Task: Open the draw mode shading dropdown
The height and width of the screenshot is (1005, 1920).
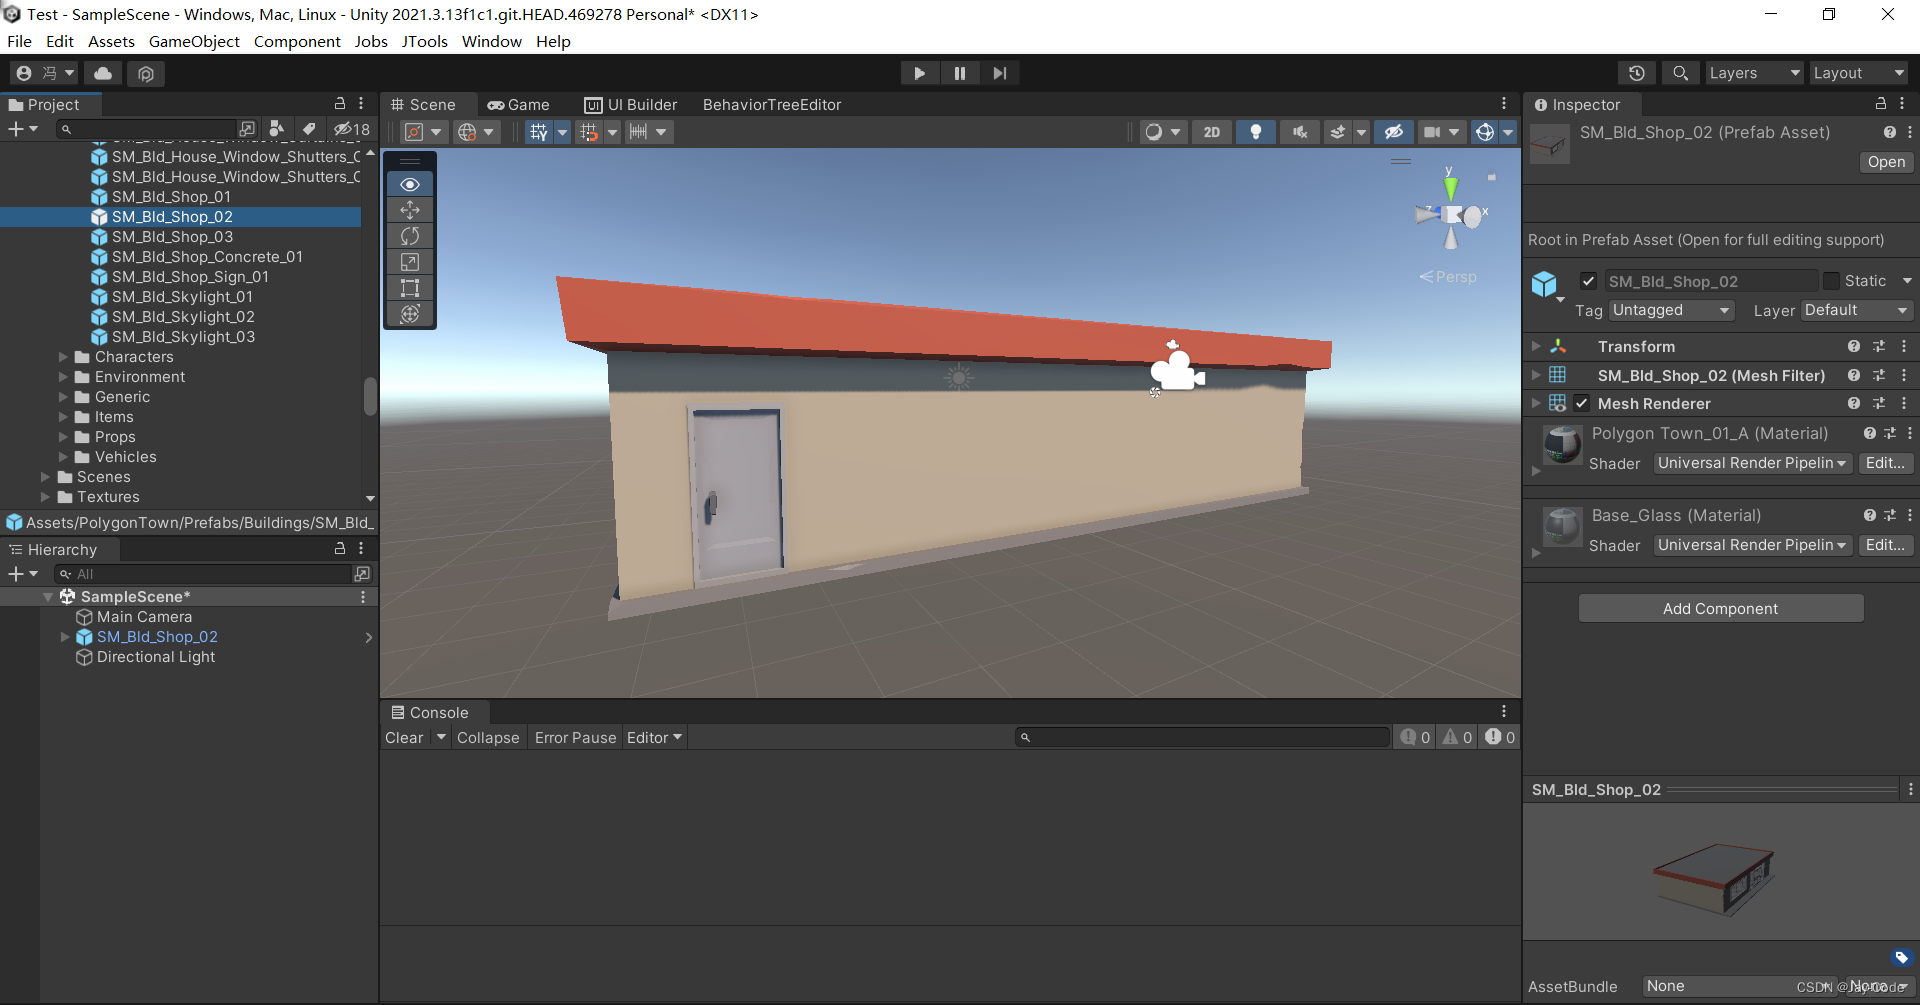Action: coord(1164,132)
